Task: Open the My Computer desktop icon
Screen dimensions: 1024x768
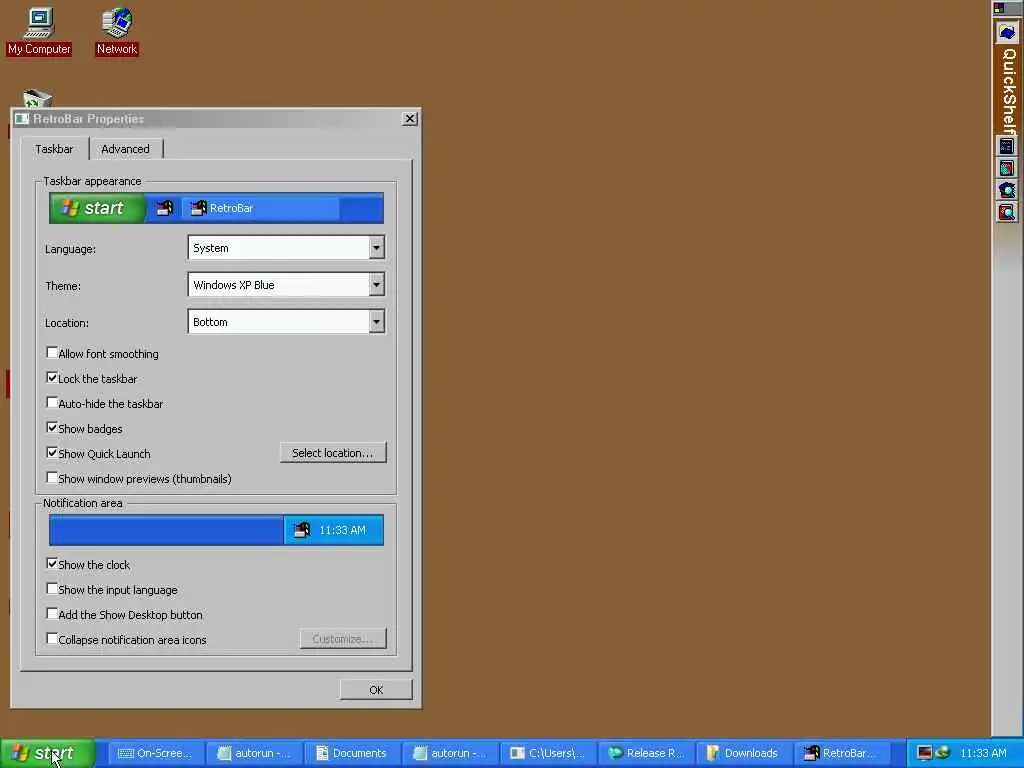Action: click(x=39, y=32)
